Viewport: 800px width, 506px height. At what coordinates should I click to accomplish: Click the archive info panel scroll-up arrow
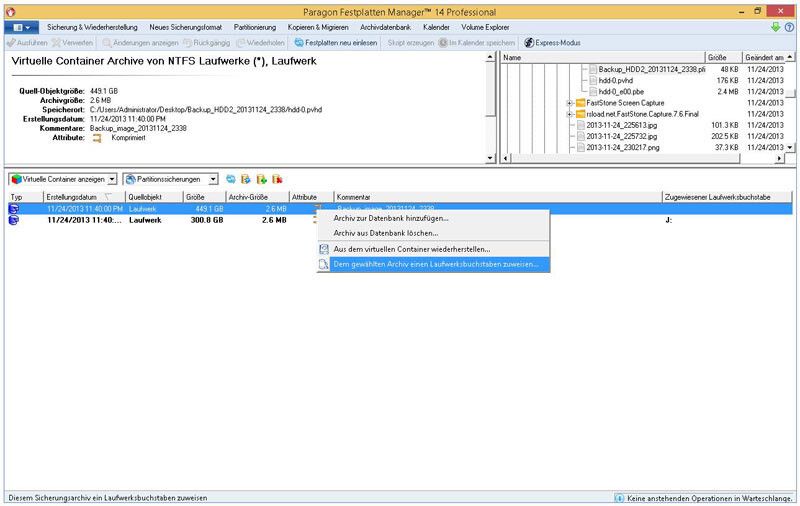(x=490, y=57)
